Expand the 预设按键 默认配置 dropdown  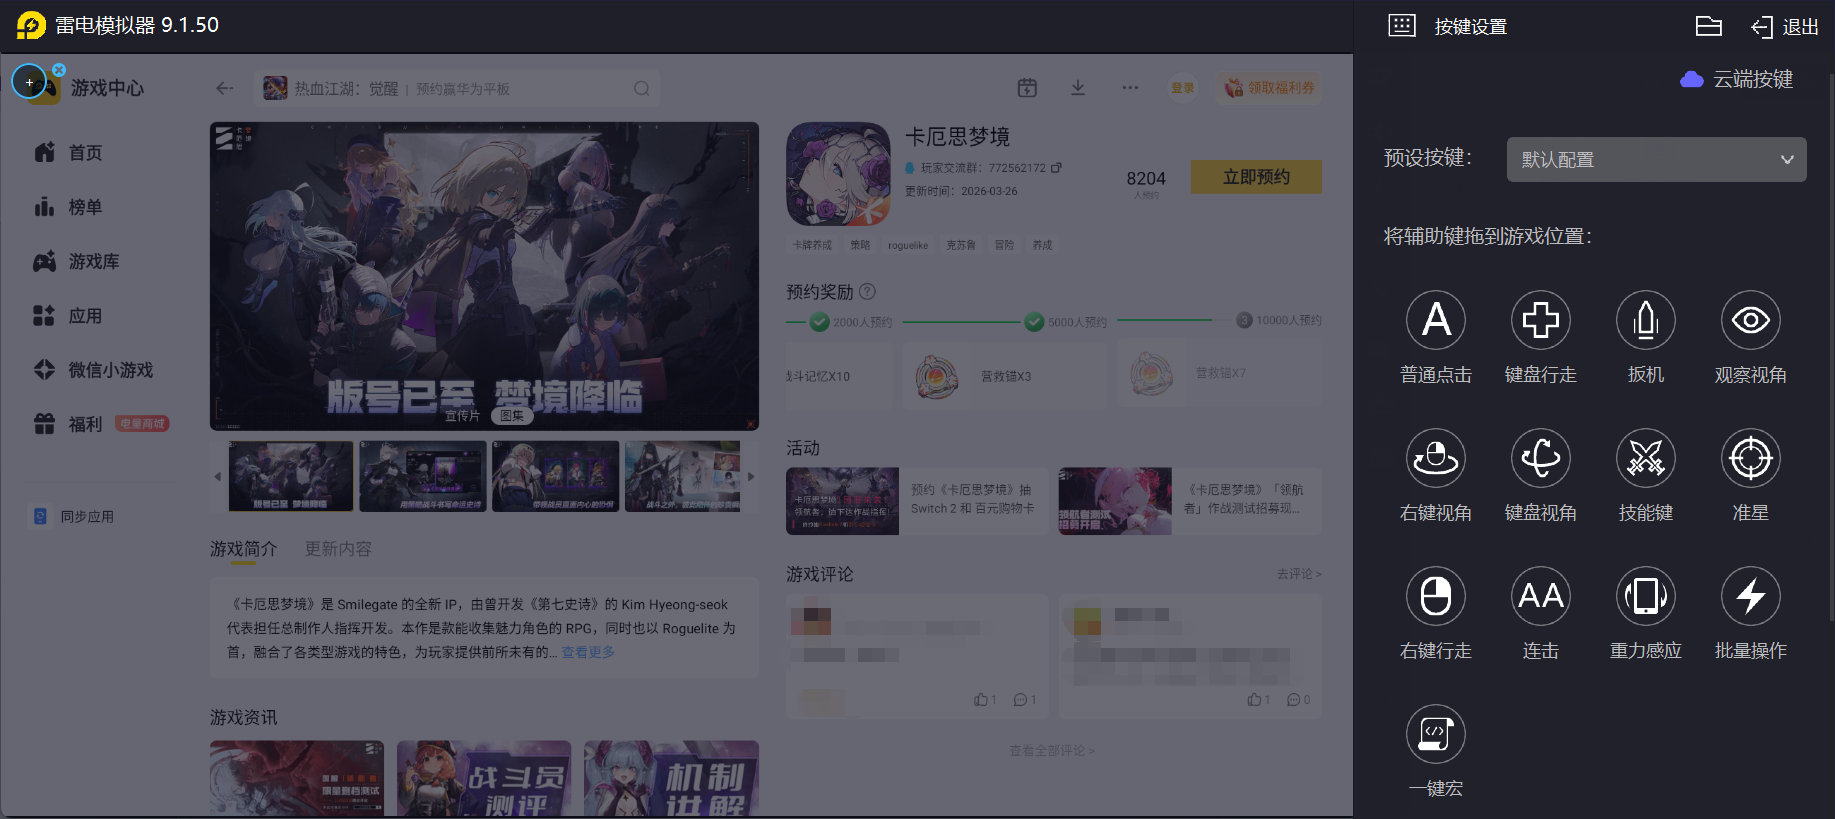click(x=1656, y=160)
